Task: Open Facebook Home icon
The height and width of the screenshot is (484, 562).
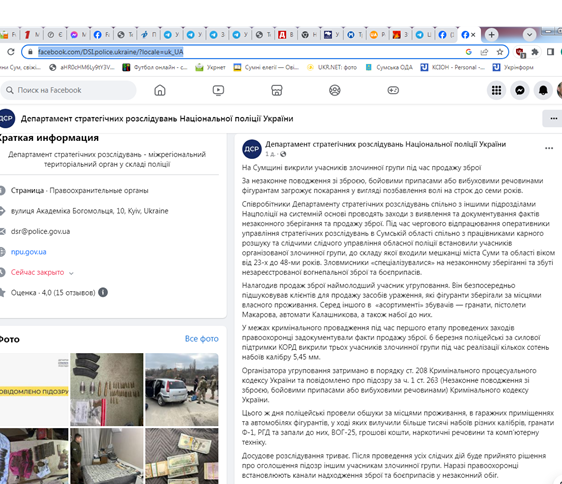Action: tap(160, 90)
